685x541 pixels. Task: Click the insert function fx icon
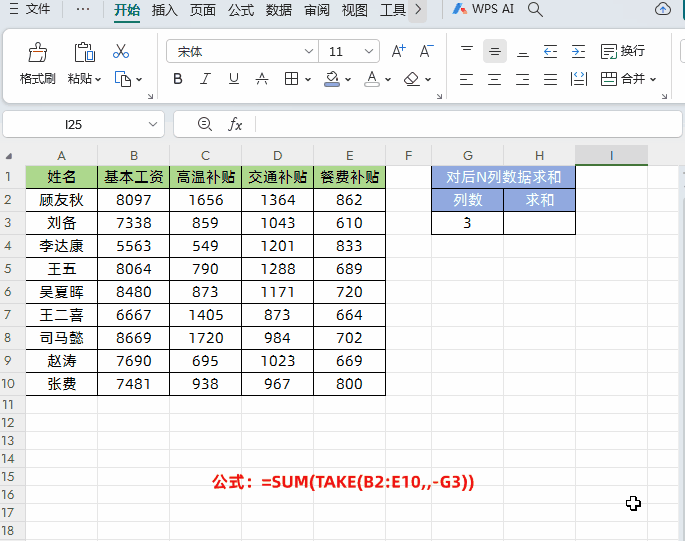click(235, 125)
